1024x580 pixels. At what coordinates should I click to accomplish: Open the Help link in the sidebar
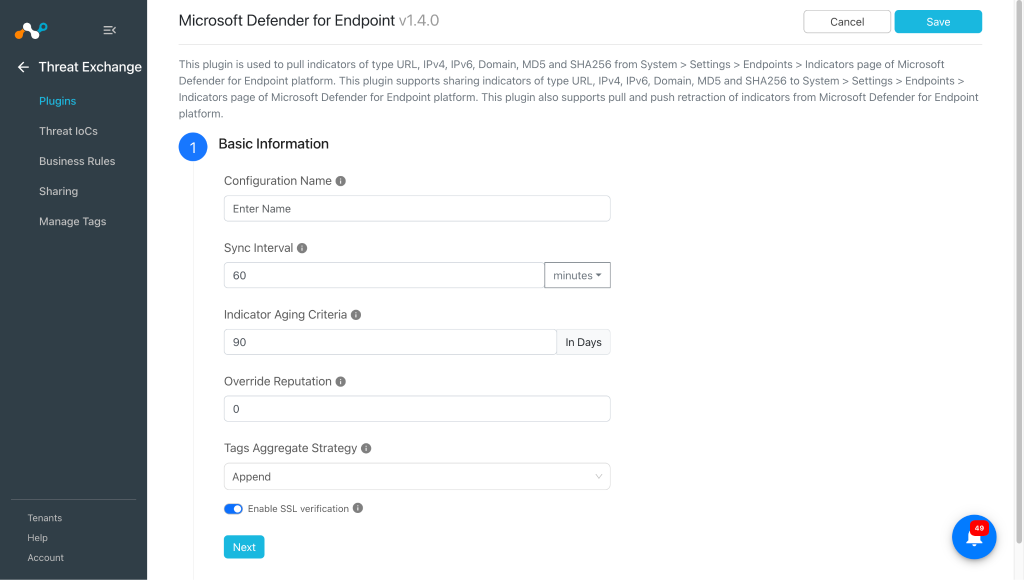click(x=37, y=538)
